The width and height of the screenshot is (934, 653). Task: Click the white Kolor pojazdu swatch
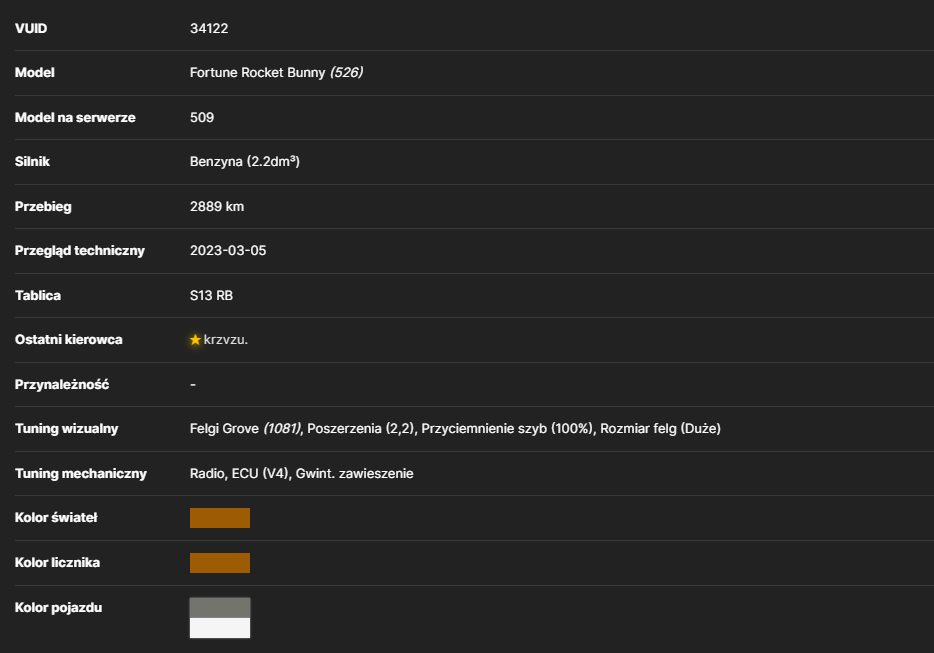pyautogui.click(x=220, y=628)
